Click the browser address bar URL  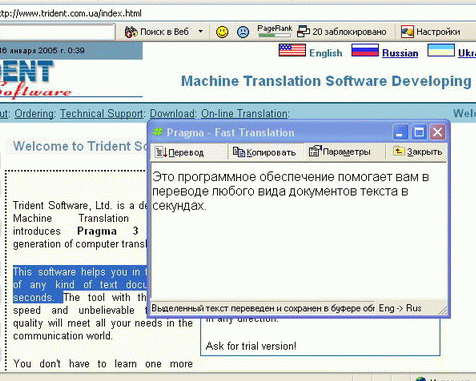(70, 13)
